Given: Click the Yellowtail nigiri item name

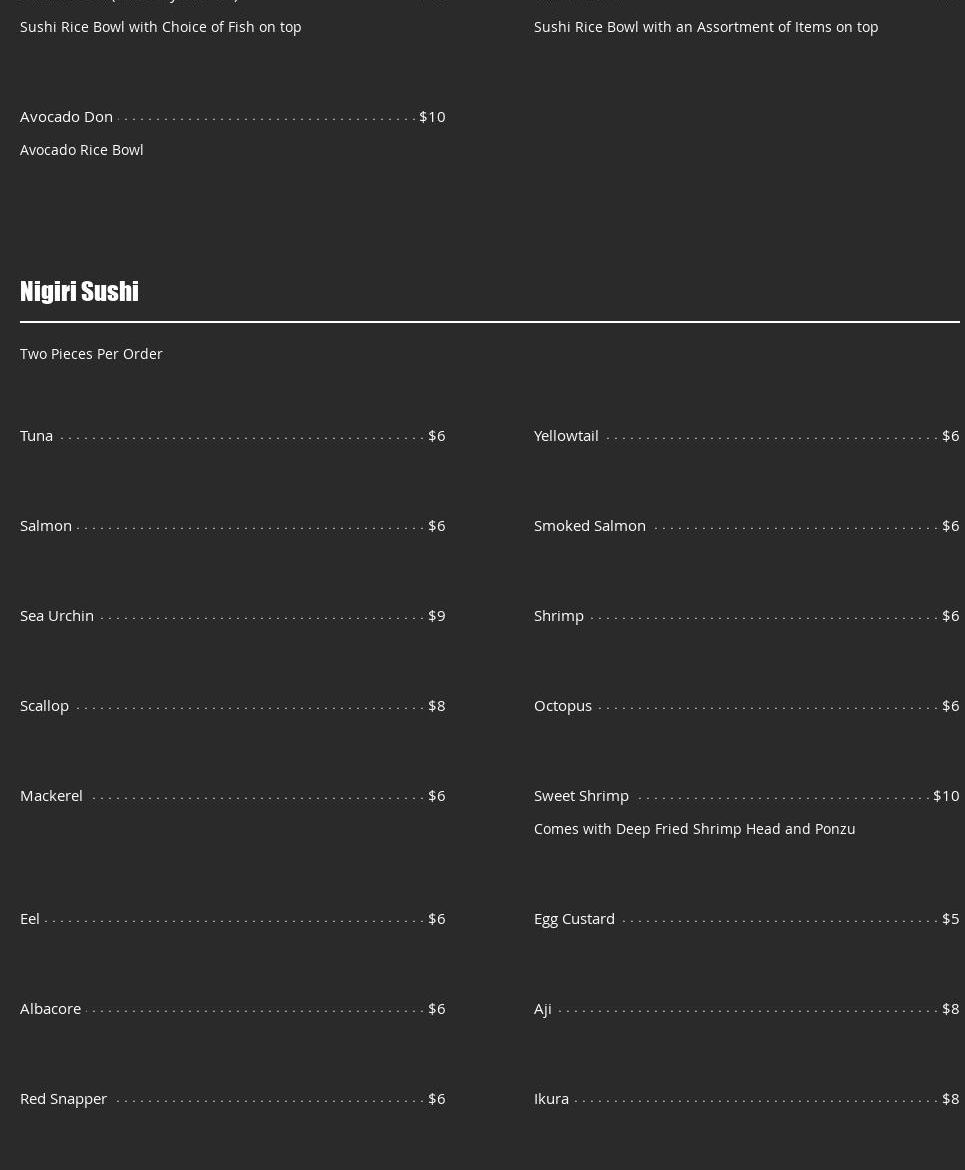Looking at the screenshot, I should tap(566, 435).
